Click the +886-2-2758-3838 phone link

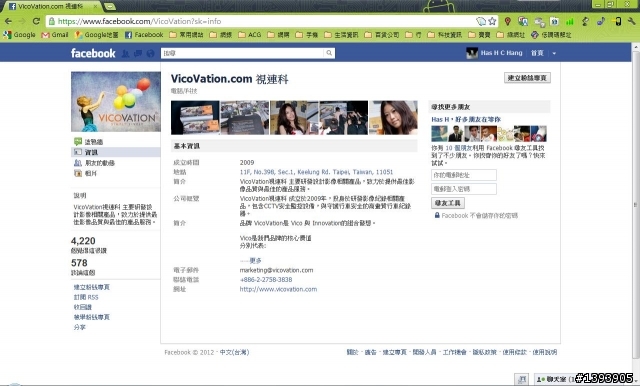click(x=266, y=280)
